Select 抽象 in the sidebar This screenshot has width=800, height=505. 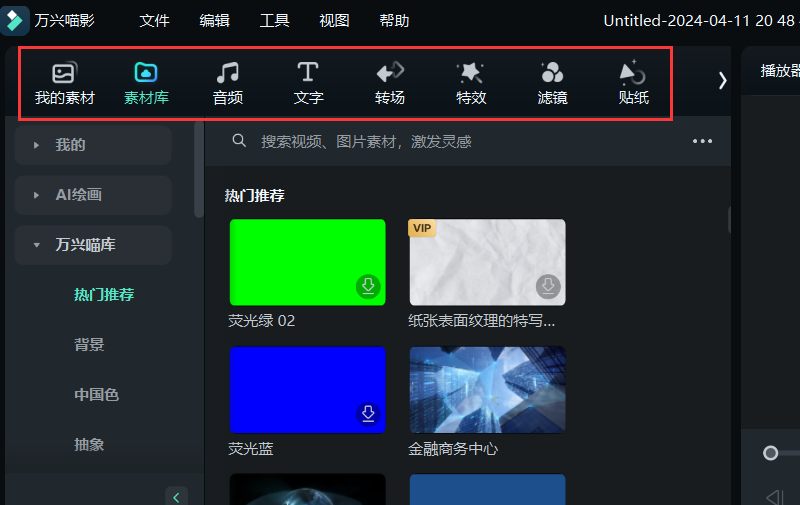pos(89,444)
